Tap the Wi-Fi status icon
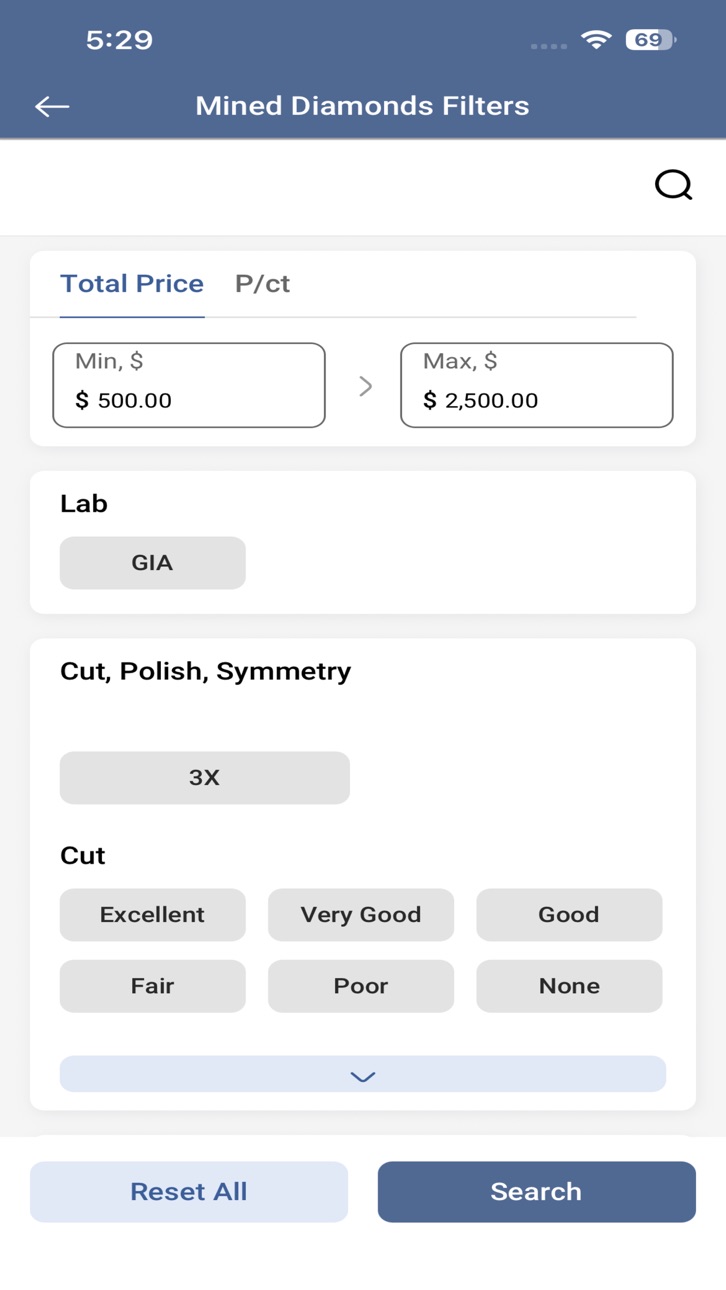 click(x=597, y=40)
